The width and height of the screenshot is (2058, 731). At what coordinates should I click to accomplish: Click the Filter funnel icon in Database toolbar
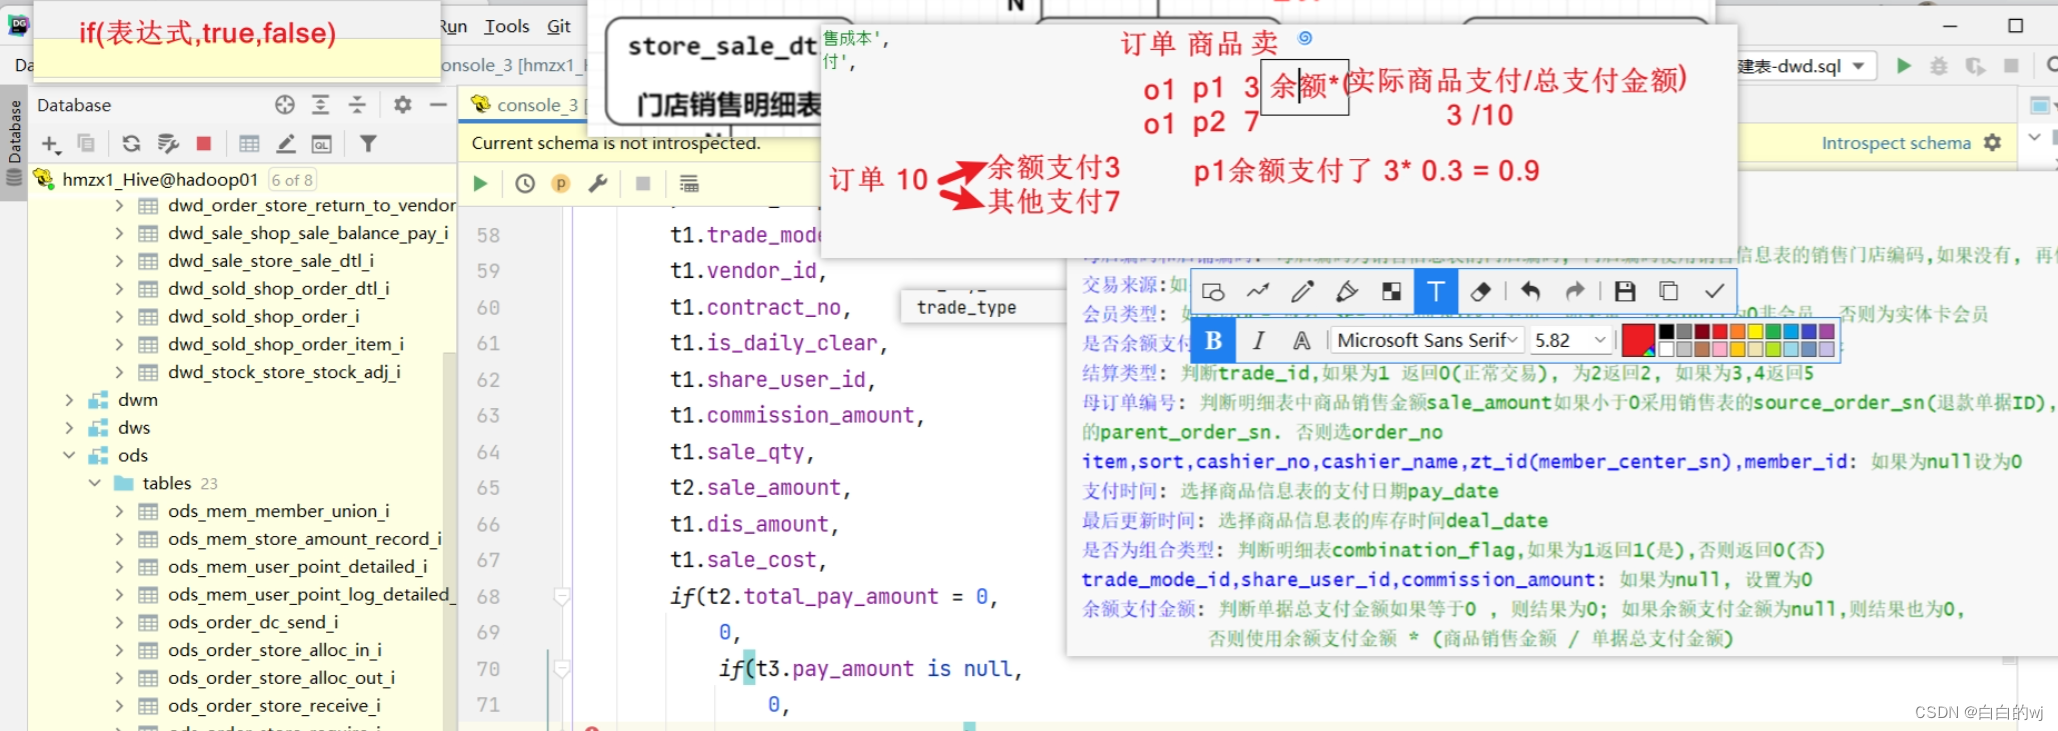368,144
